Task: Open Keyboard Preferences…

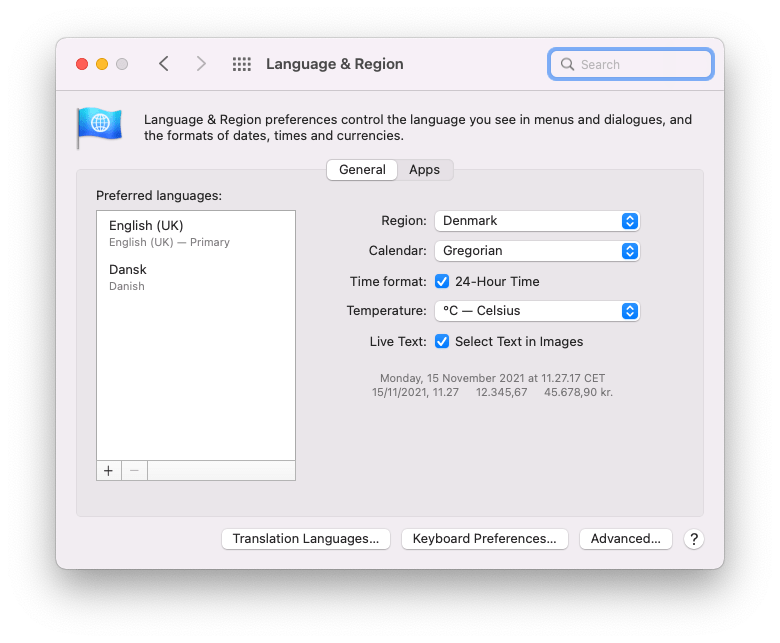Action: (x=485, y=539)
